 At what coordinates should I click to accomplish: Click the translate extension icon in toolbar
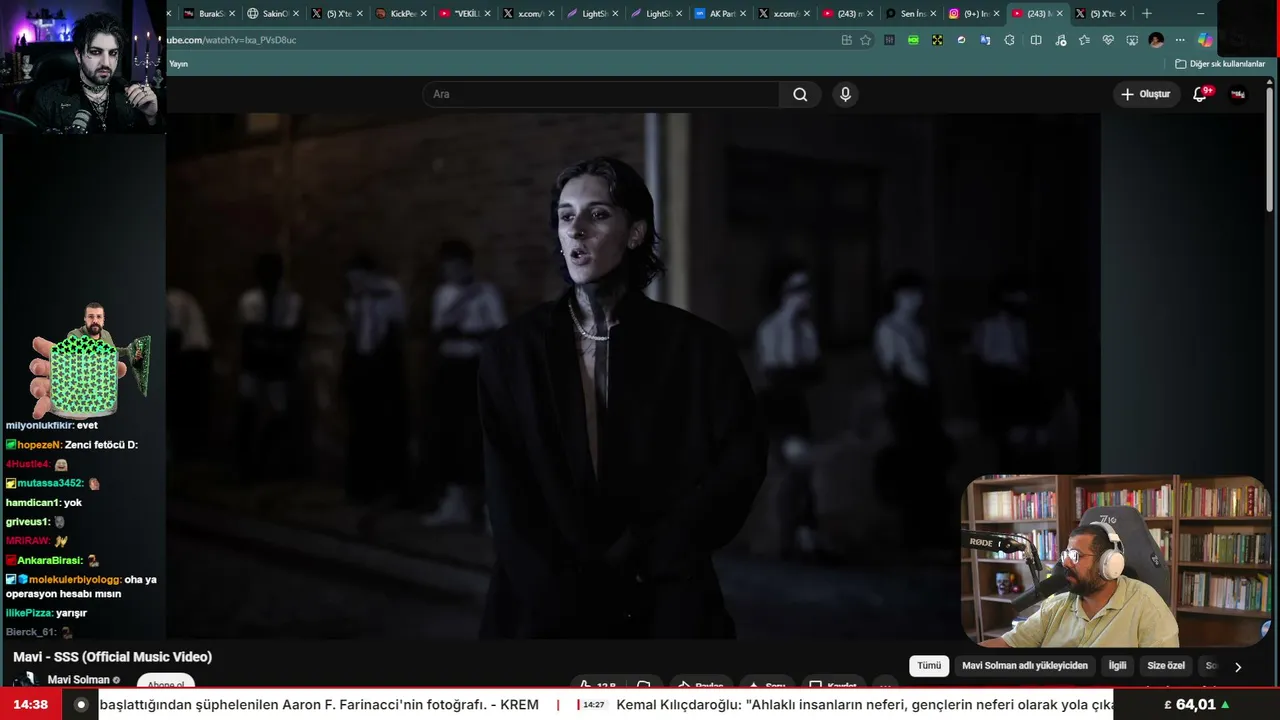(985, 40)
